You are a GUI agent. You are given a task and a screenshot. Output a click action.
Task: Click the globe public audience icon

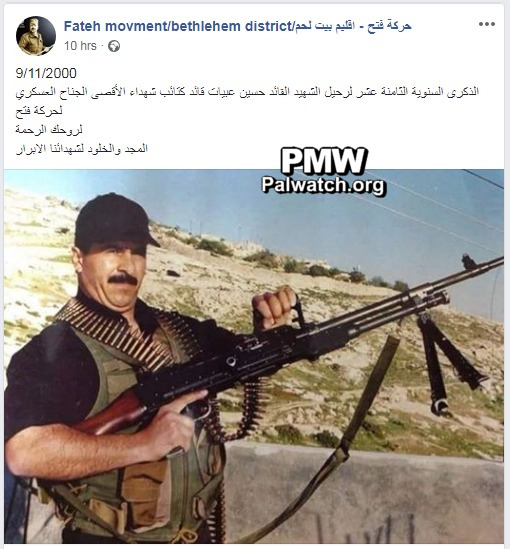click(x=114, y=46)
